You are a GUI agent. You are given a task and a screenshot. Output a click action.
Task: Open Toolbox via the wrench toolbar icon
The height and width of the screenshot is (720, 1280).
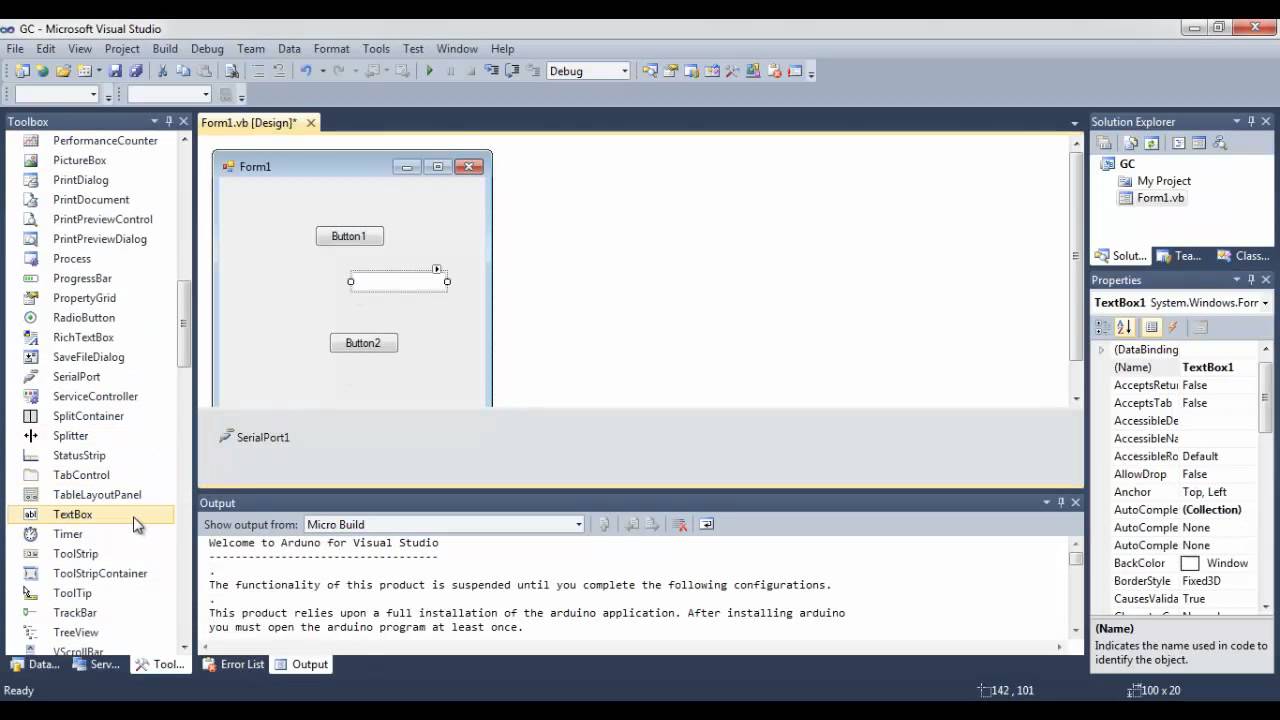point(733,71)
